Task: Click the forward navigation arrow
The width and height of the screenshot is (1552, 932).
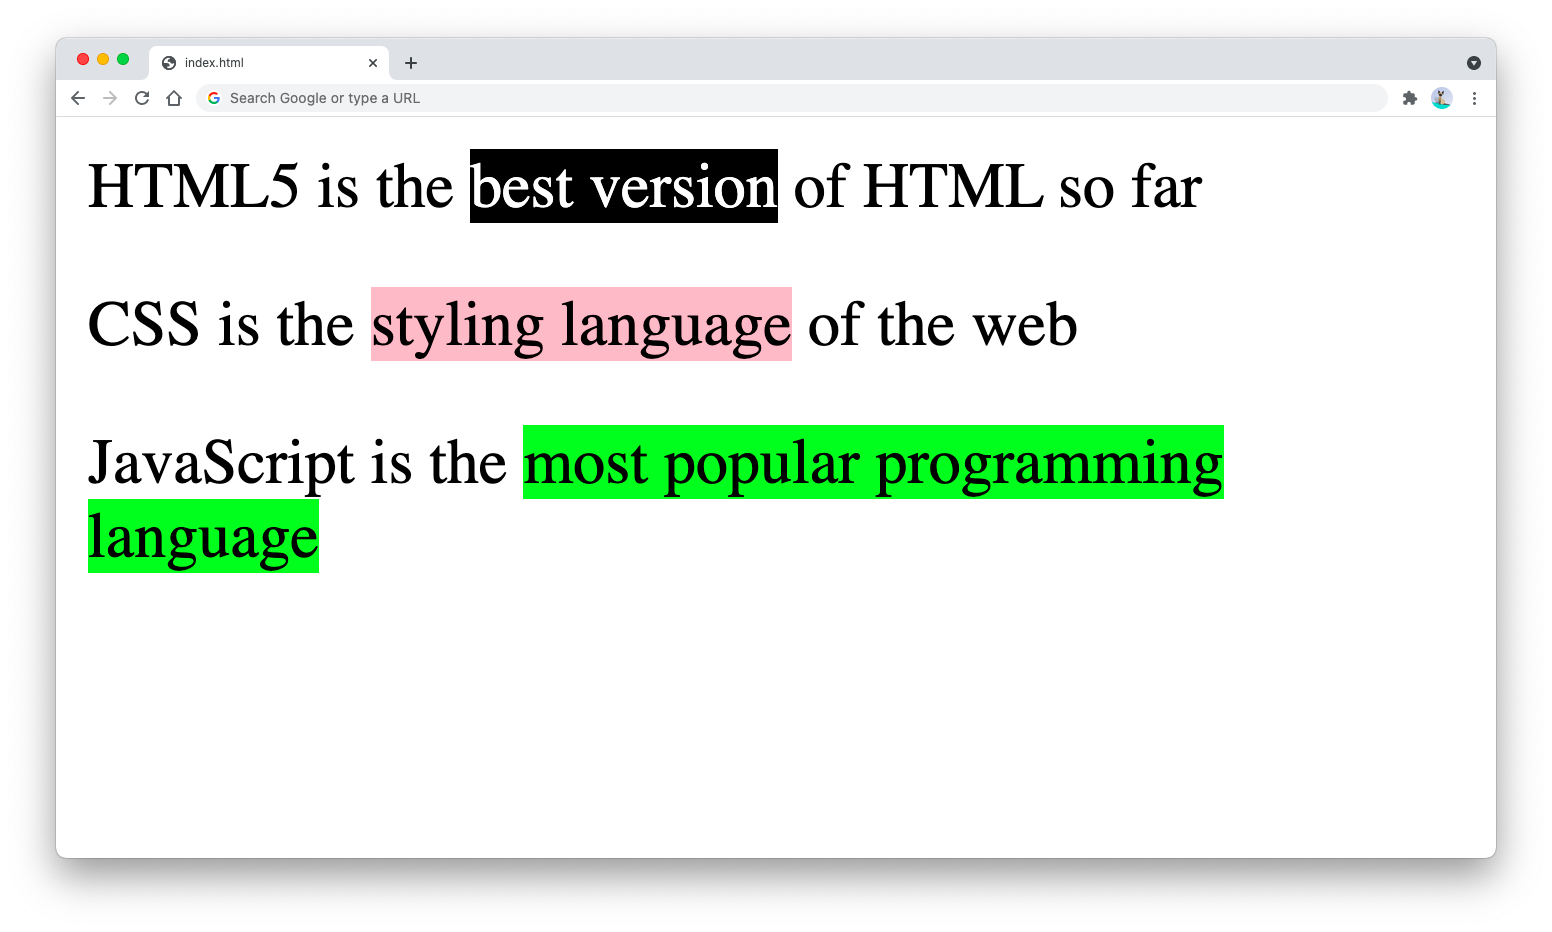Action: click(x=110, y=98)
